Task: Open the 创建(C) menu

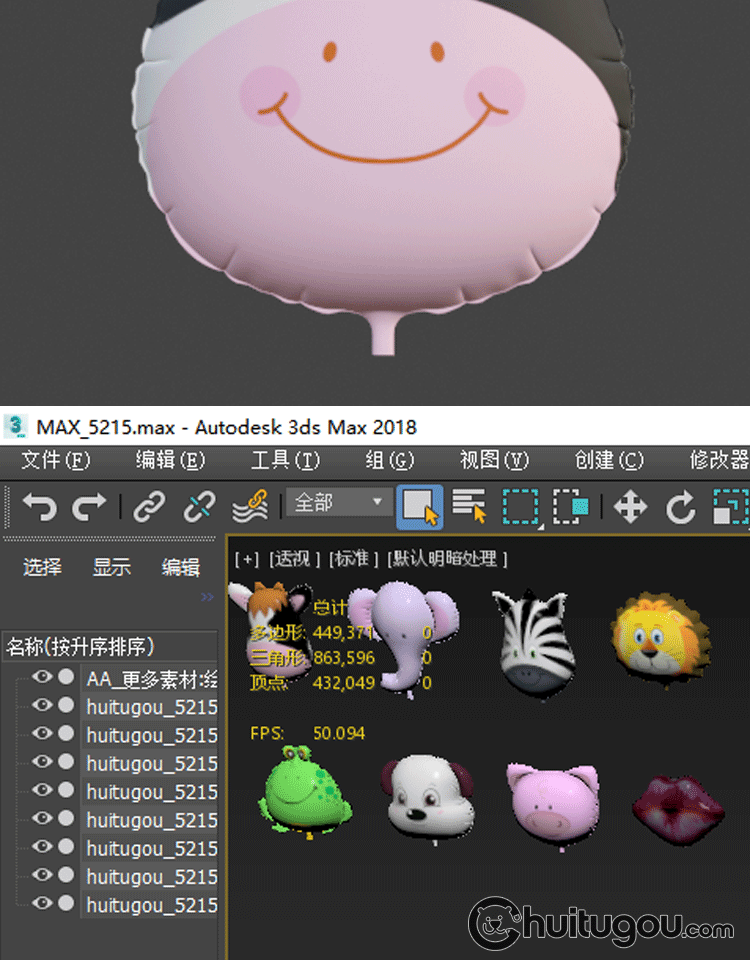Action: coord(609,460)
